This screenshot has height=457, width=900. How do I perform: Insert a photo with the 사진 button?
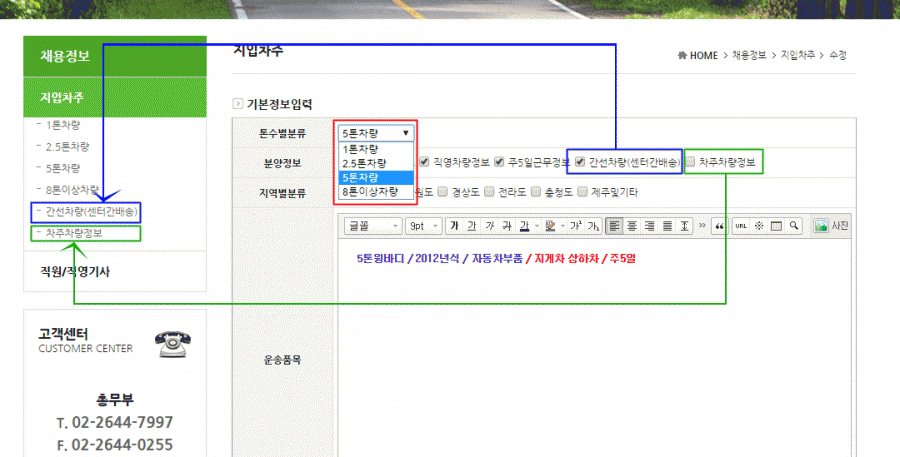pyautogui.click(x=831, y=226)
